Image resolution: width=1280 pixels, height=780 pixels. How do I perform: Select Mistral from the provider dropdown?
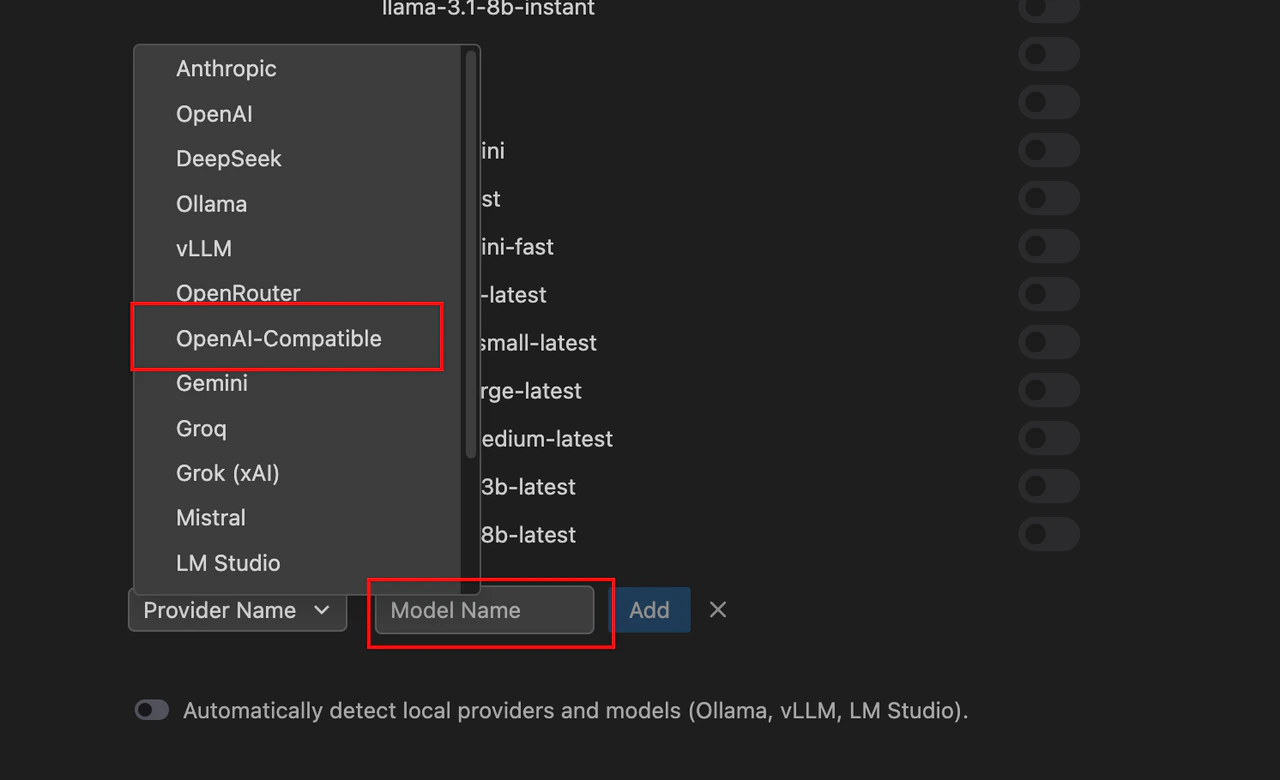pyautogui.click(x=298, y=518)
